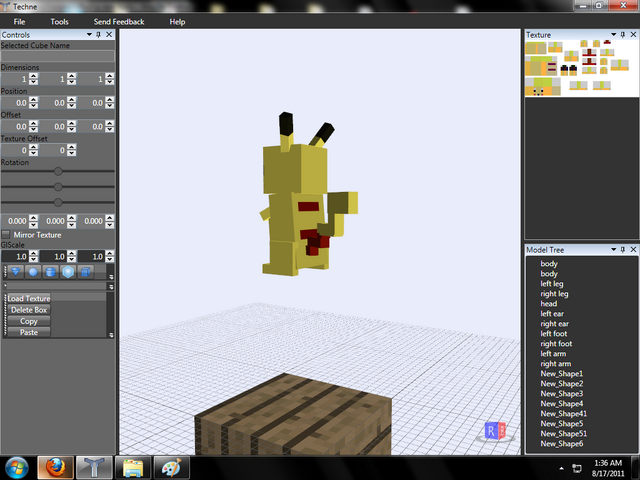This screenshot has height=480, width=640.
Task: Select the 'left ear' item in Model Tree
Action: point(552,314)
